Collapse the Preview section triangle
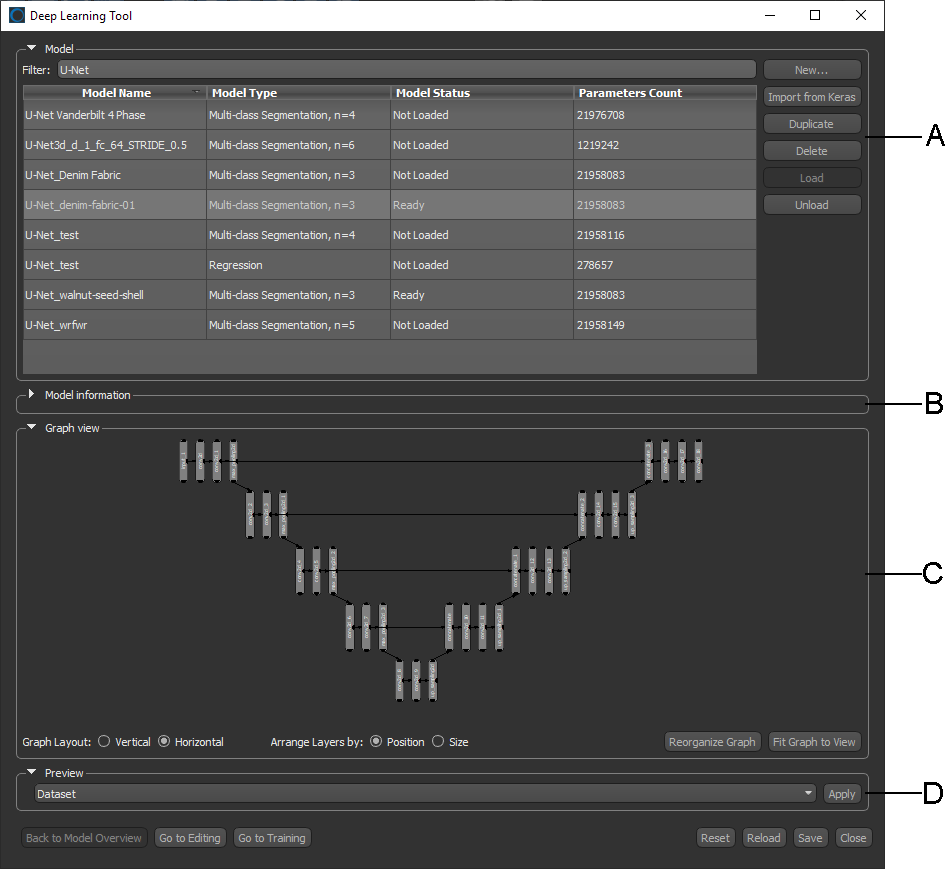 pyautogui.click(x=31, y=773)
